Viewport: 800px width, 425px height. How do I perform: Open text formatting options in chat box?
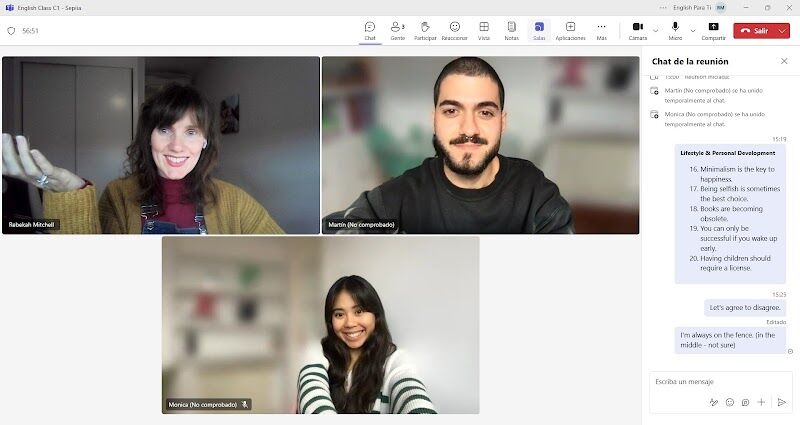(x=714, y=402)
